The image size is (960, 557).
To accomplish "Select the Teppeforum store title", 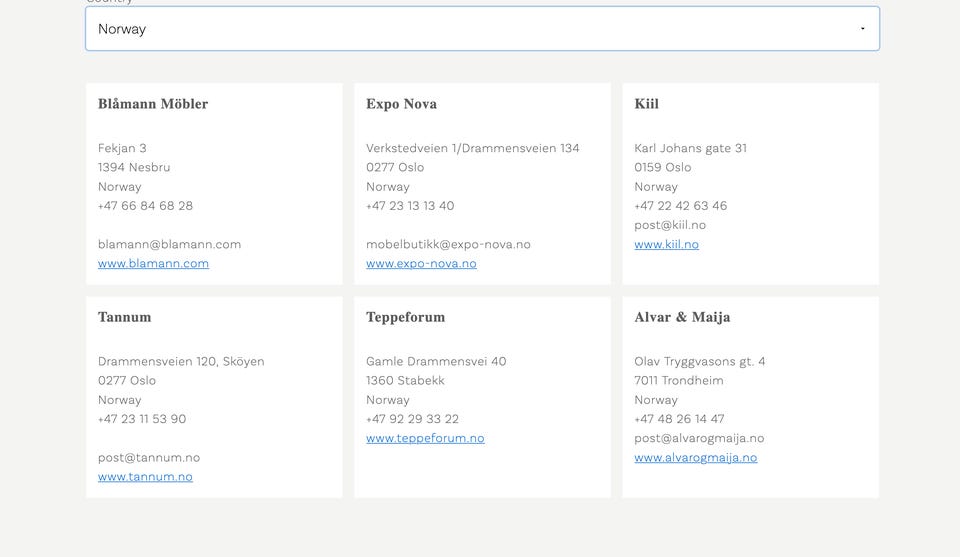I will pyautogui.click(x=405, y=317).
